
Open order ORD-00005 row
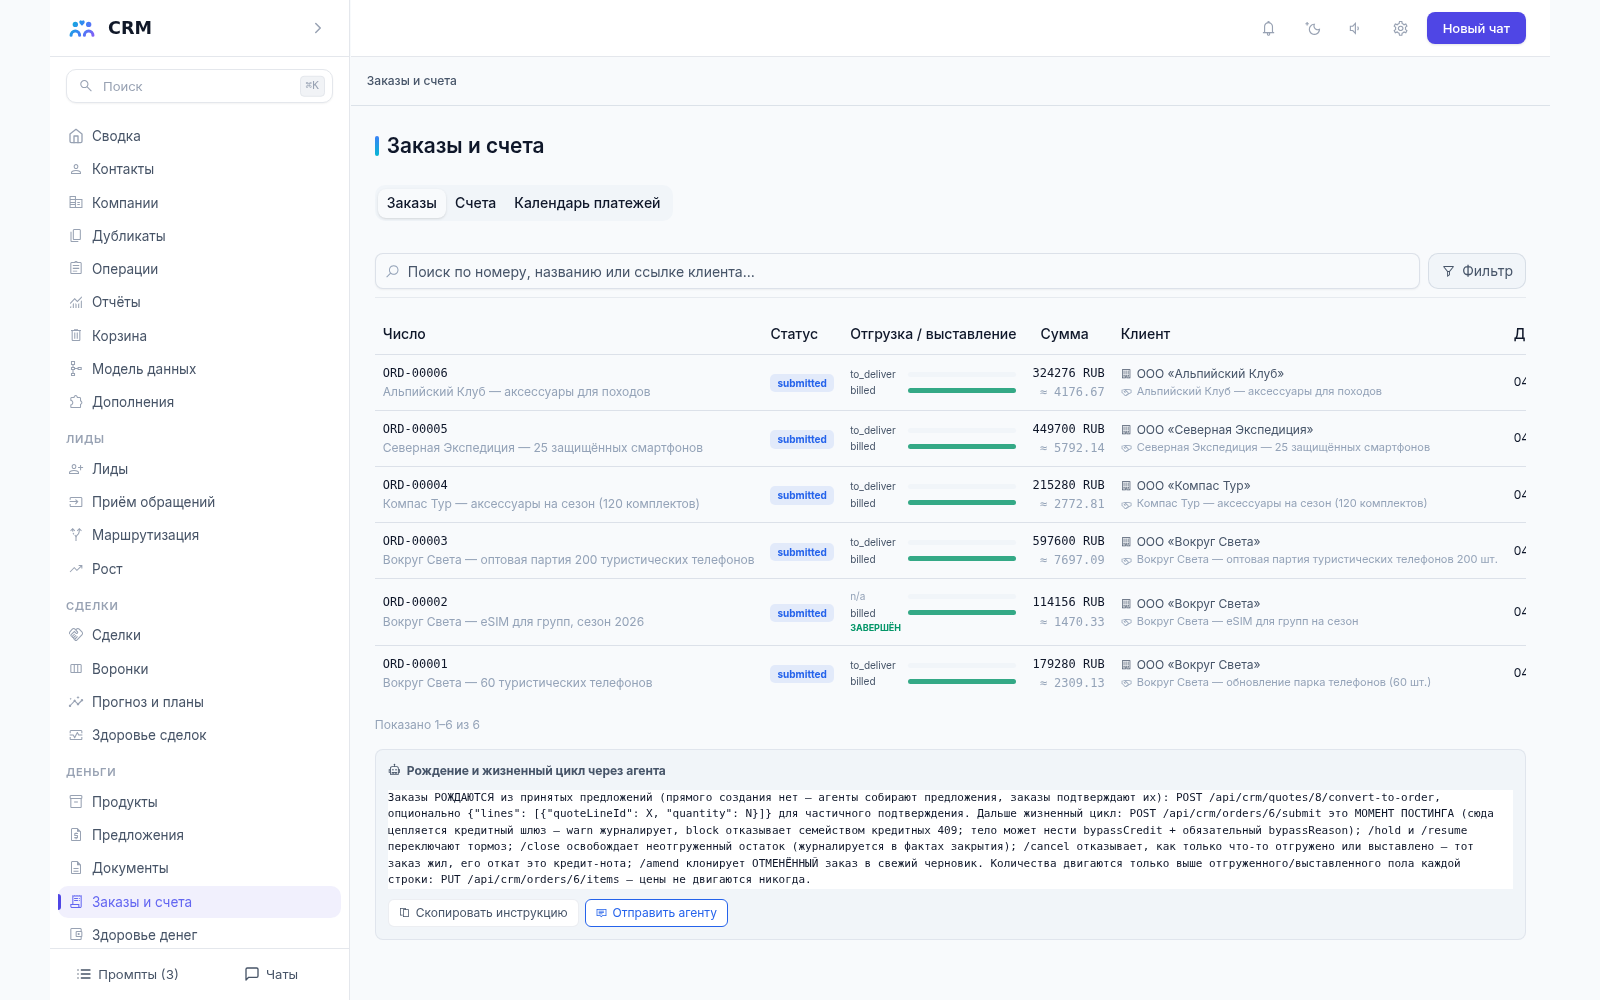[x=950, y=438]
